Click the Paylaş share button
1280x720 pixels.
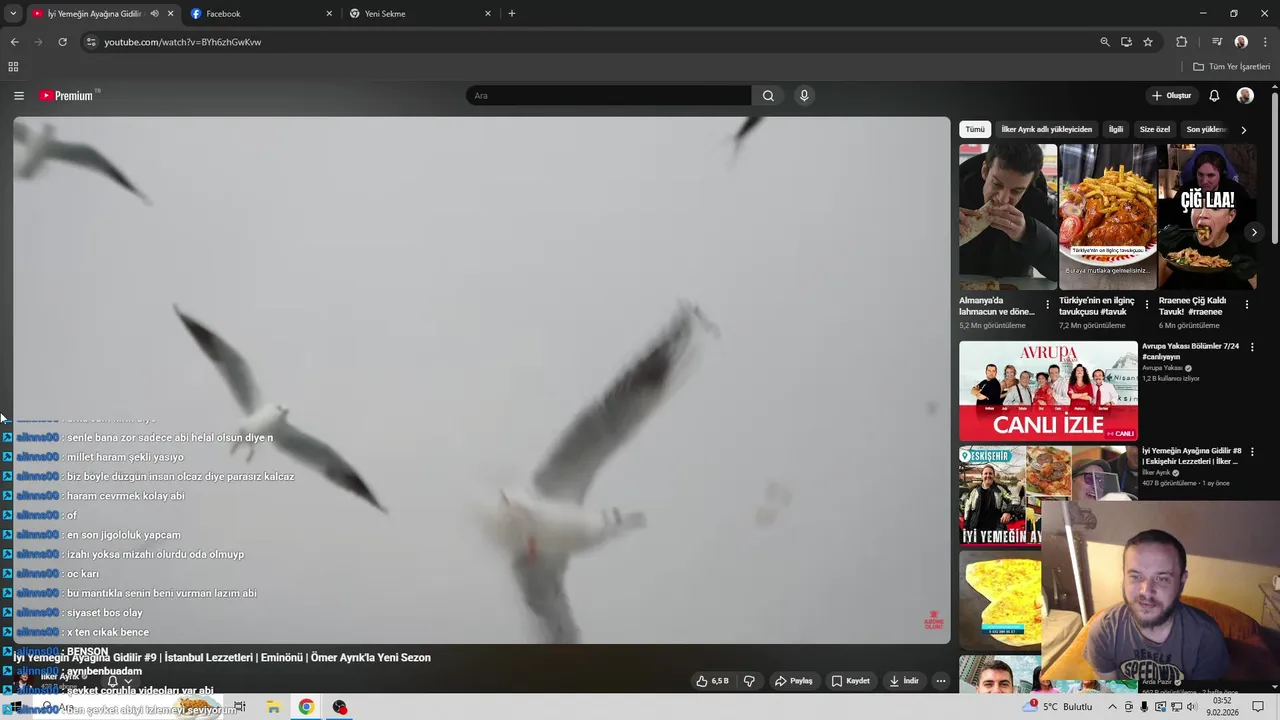tap(793, 681)
